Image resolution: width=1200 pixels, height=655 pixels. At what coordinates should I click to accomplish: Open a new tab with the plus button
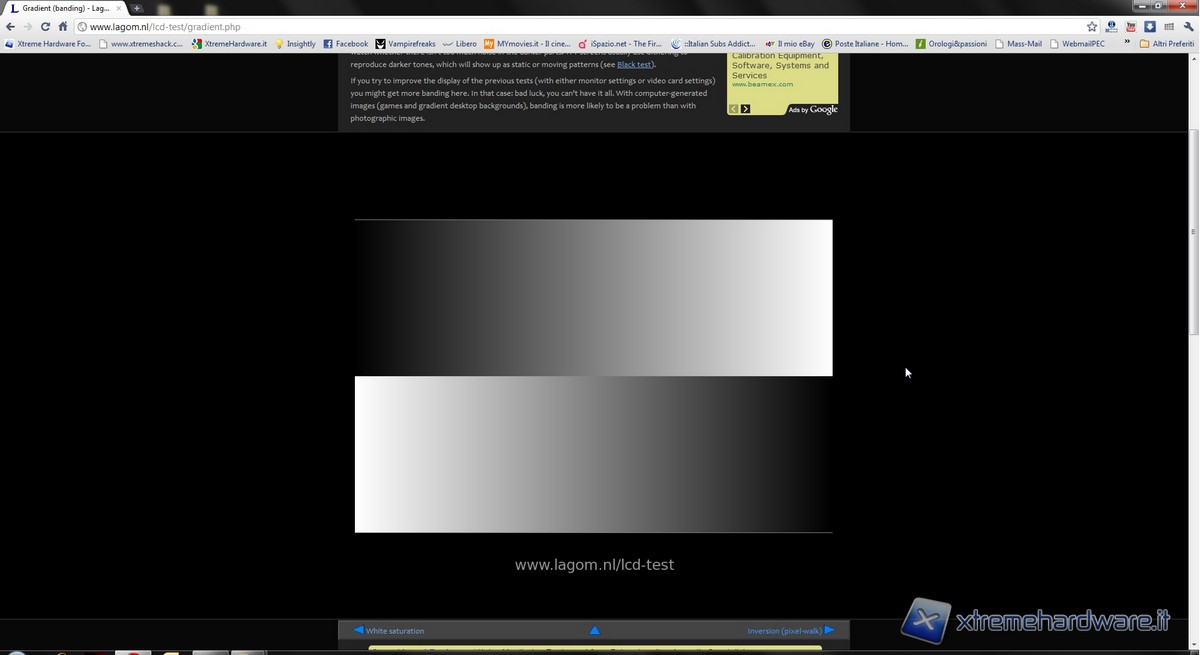(x=137, y=8)
